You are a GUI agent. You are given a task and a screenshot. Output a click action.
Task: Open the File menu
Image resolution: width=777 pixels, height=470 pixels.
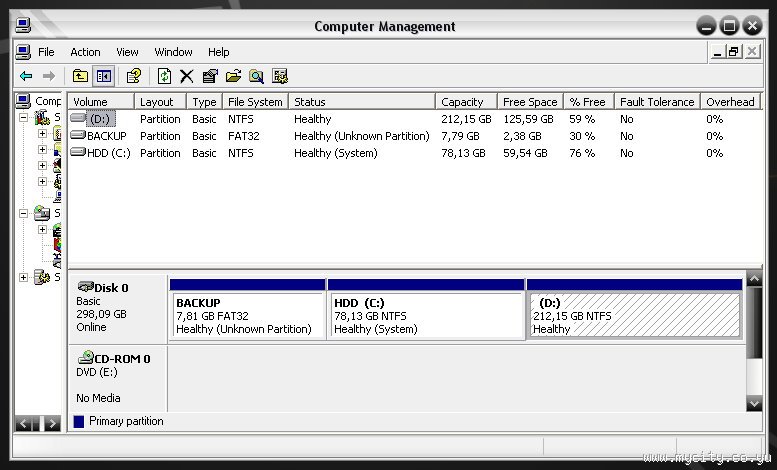coord(46,52)
